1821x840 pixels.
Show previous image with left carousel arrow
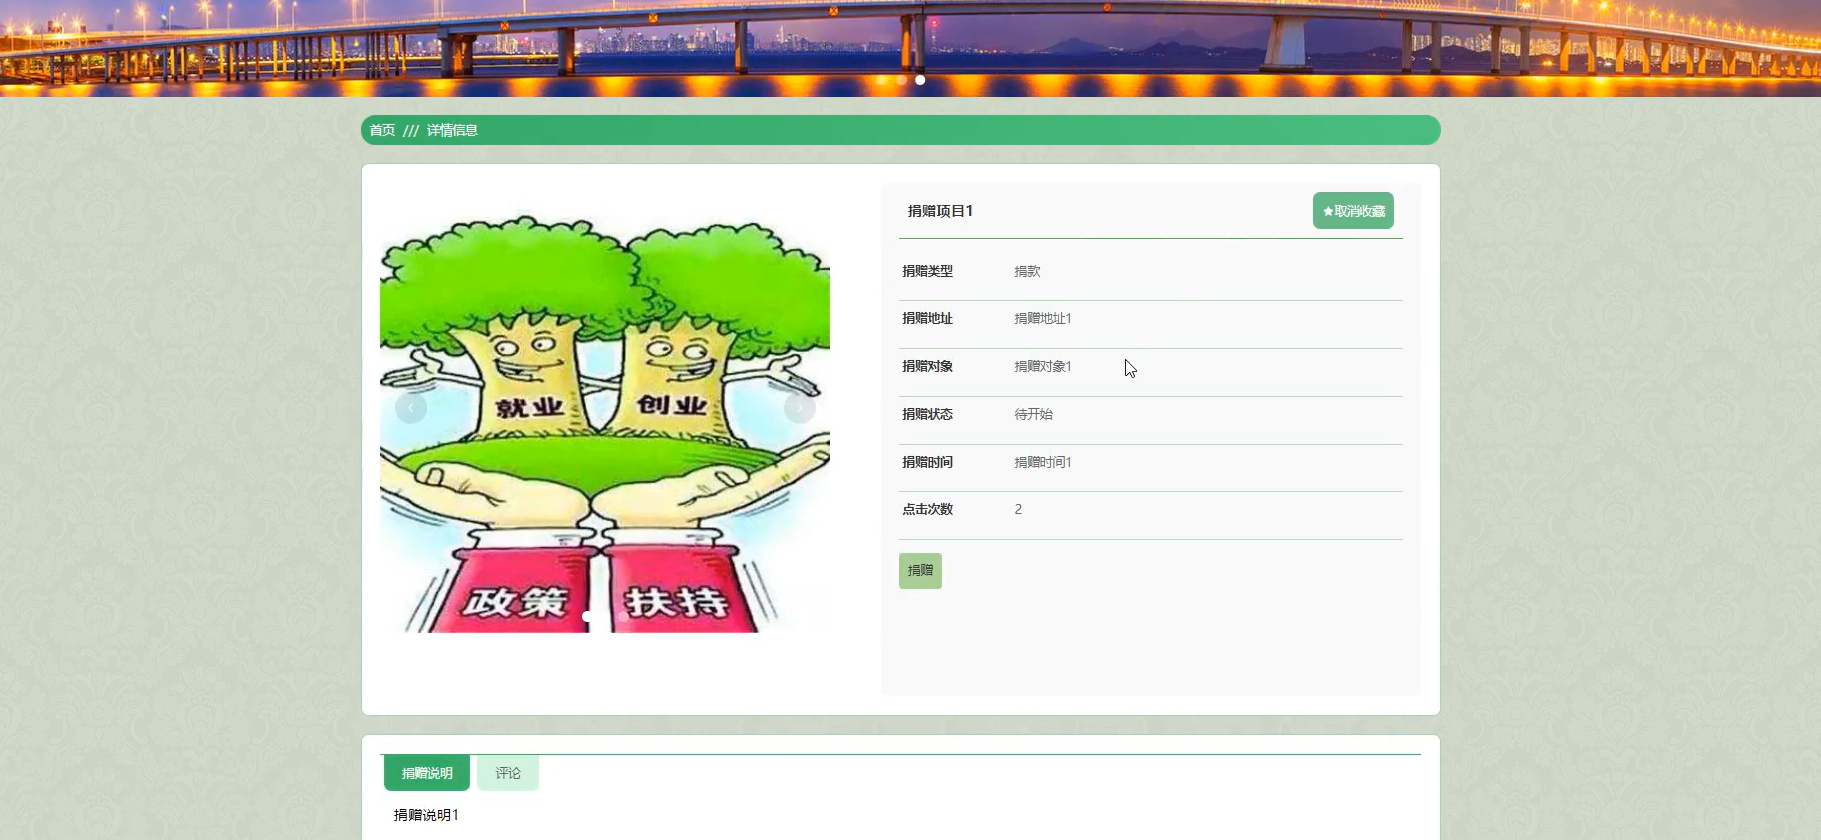[x=411, y=408]
